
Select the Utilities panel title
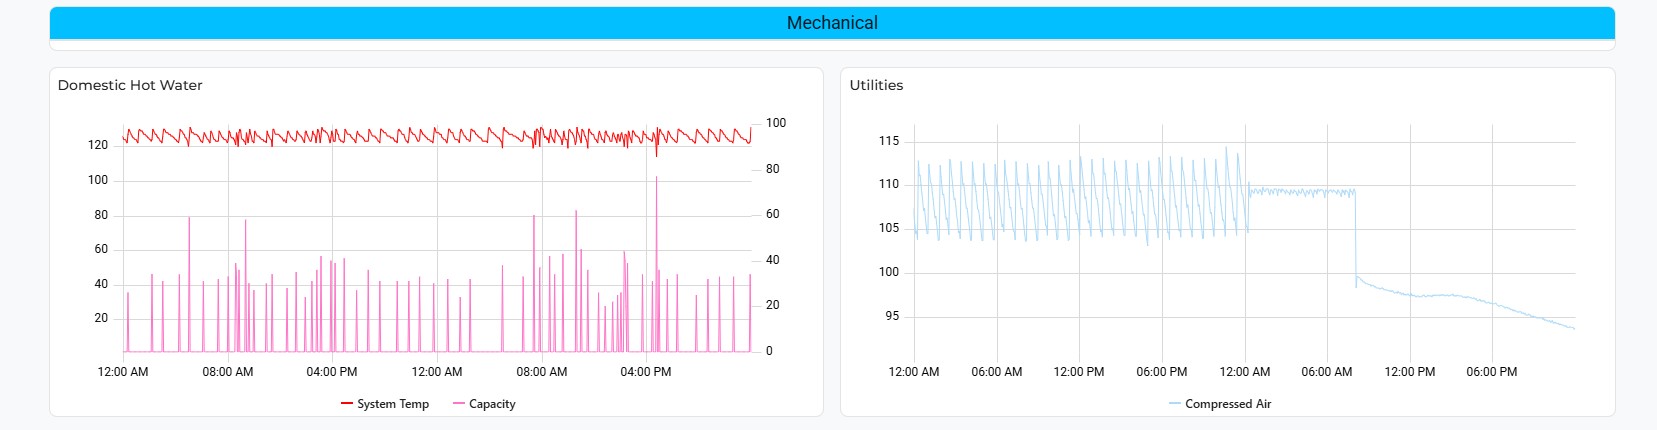pyautogui.click(x=876, y=85)
